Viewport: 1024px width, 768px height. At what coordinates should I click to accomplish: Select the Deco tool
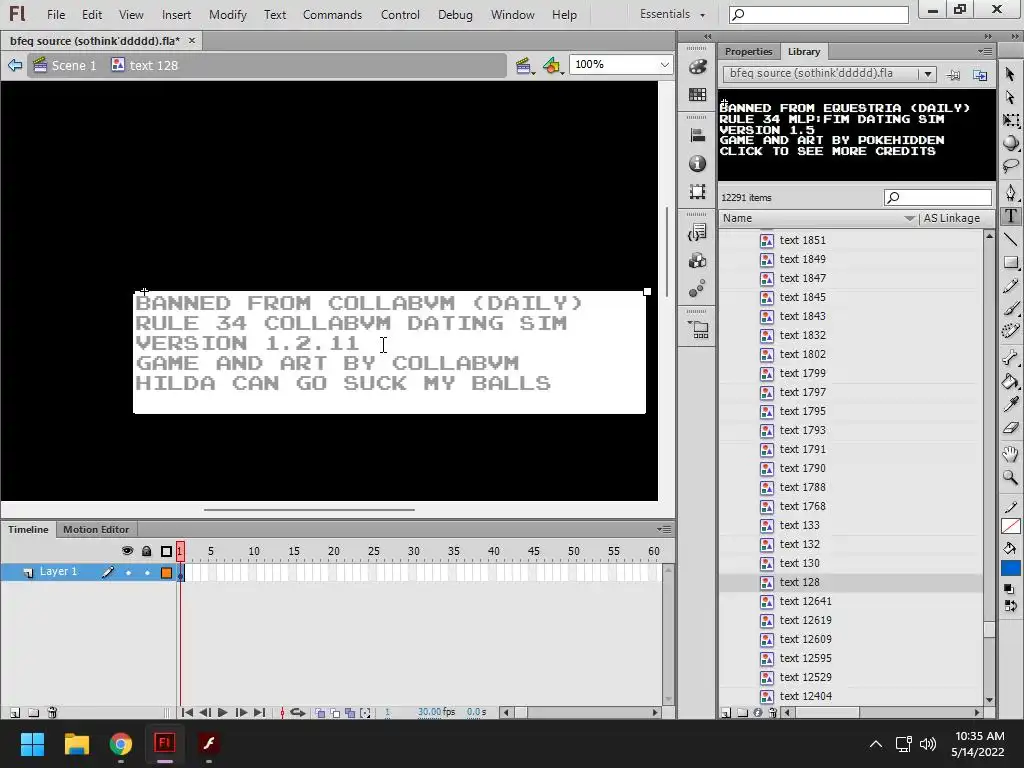click(1010, 331)
